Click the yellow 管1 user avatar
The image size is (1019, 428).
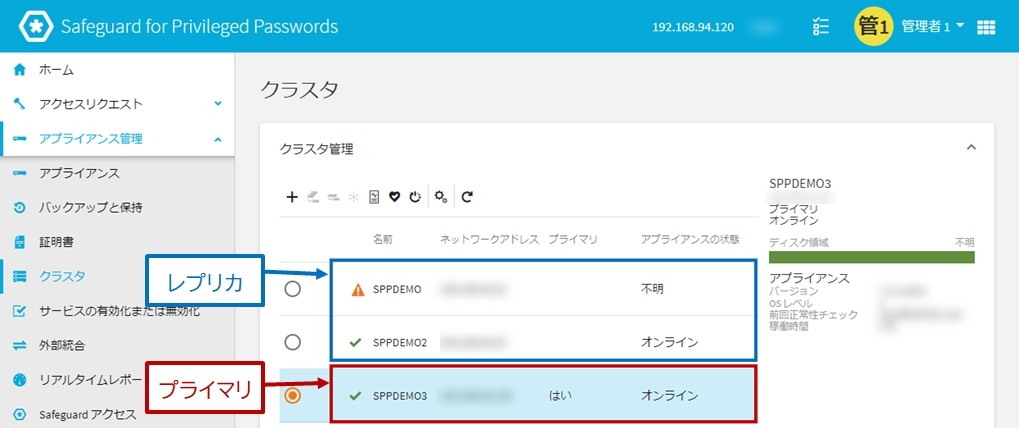coord(873,27)
